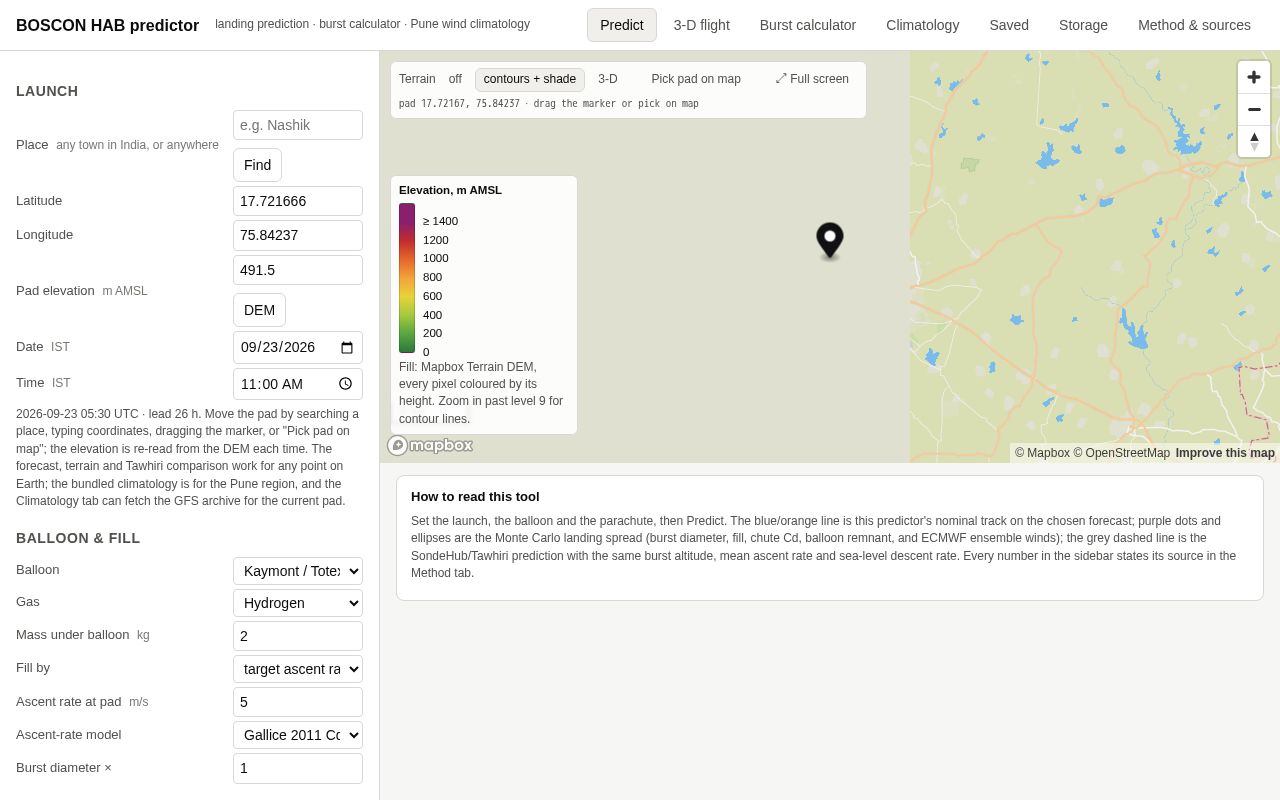1280x800 pixels.
Task: Open the Saved tab
Action: pyautogui.click(x=1009, y=25)
